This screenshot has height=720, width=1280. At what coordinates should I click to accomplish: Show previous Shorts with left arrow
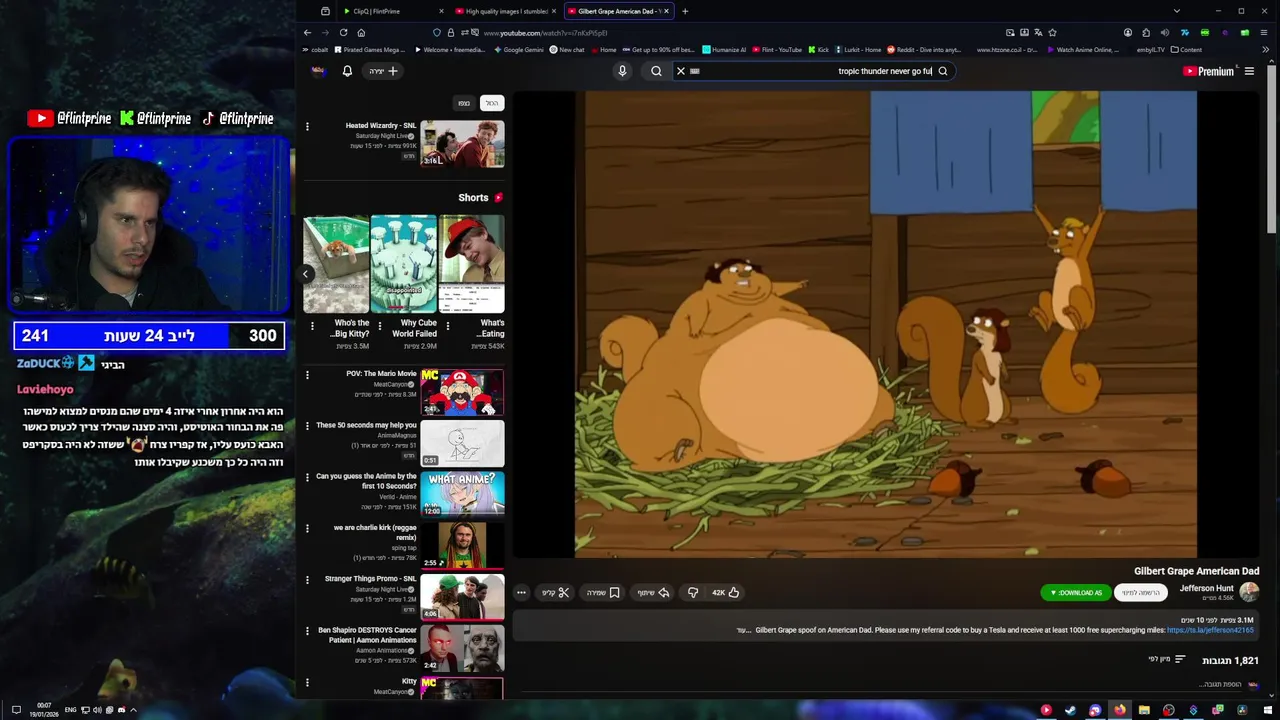tap(306, 274)
